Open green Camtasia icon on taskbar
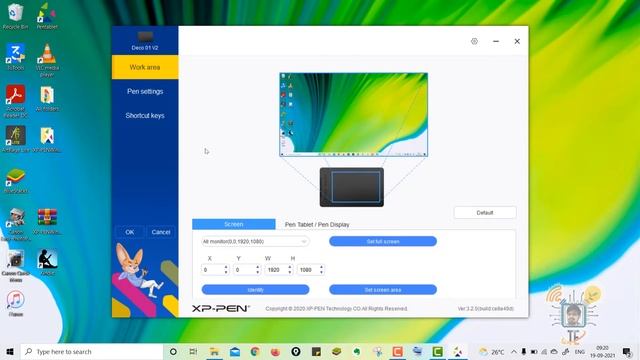 tap(437, 351)
